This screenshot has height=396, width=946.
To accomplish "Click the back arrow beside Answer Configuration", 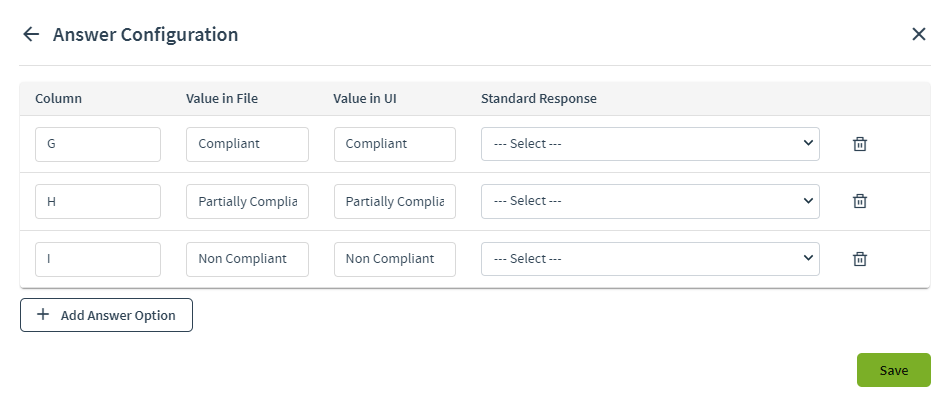I will pyautogui.click(x=31, y=34).
